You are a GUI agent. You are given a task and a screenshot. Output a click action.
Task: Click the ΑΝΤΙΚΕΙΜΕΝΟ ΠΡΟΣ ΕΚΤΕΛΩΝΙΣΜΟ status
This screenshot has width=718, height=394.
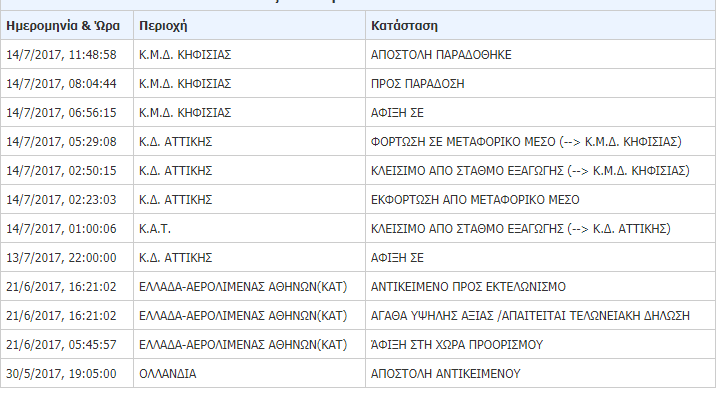click(468, 287)
